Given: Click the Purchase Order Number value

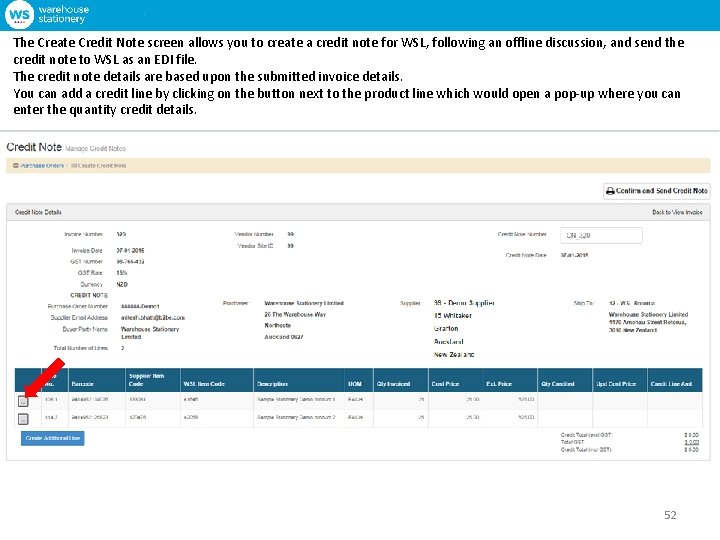Looking at the screenshot, I should click(140, 306).
